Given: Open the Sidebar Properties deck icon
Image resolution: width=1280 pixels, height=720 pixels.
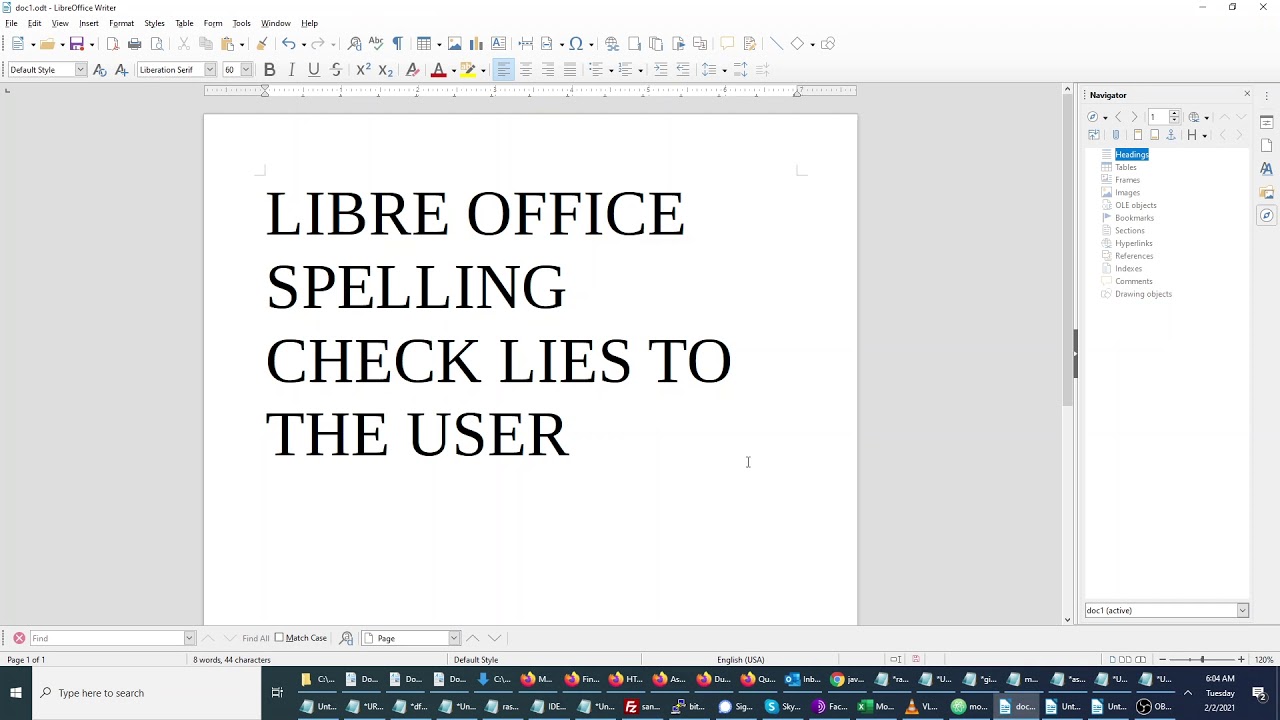Looking at the screenshot, I should (1267, 122).
